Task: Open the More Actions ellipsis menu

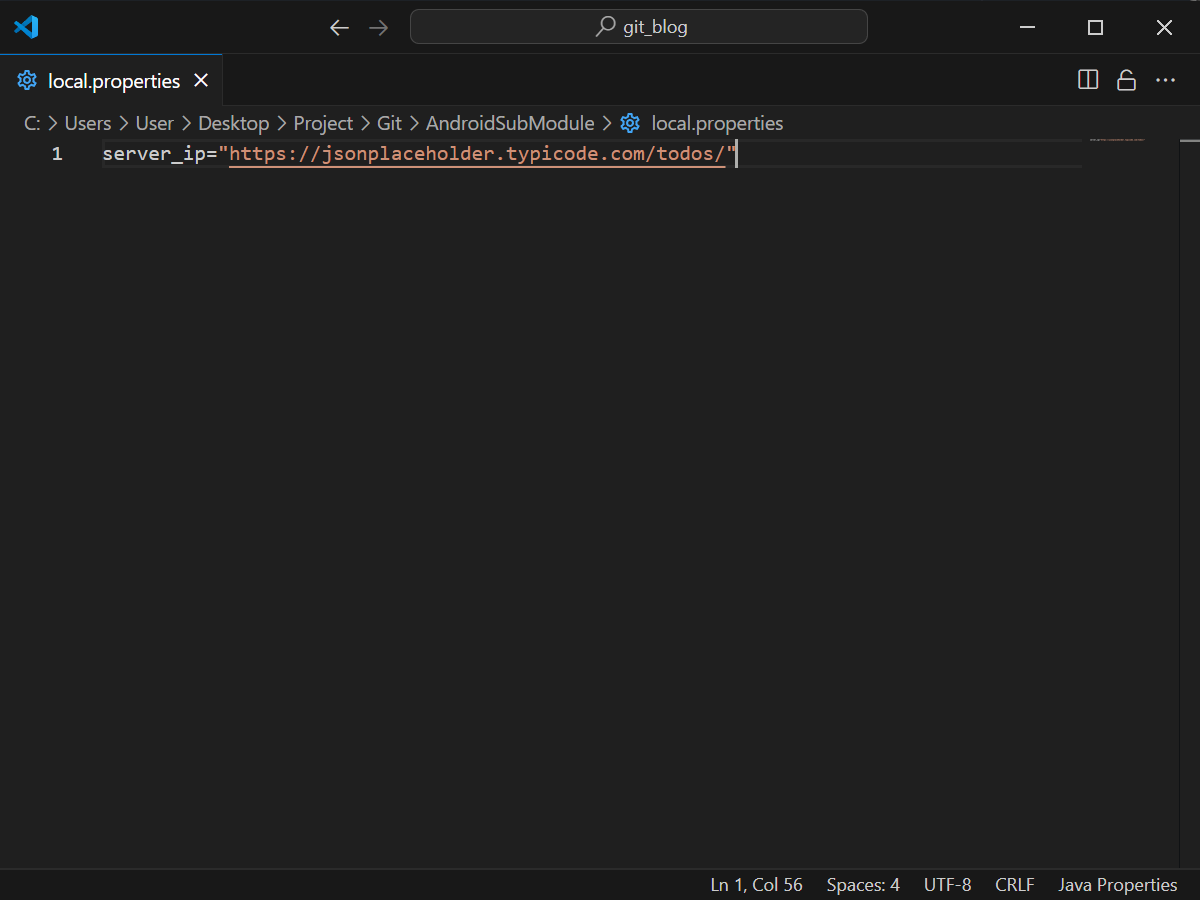Action: pyautogui.click(x=1165, y=80)
